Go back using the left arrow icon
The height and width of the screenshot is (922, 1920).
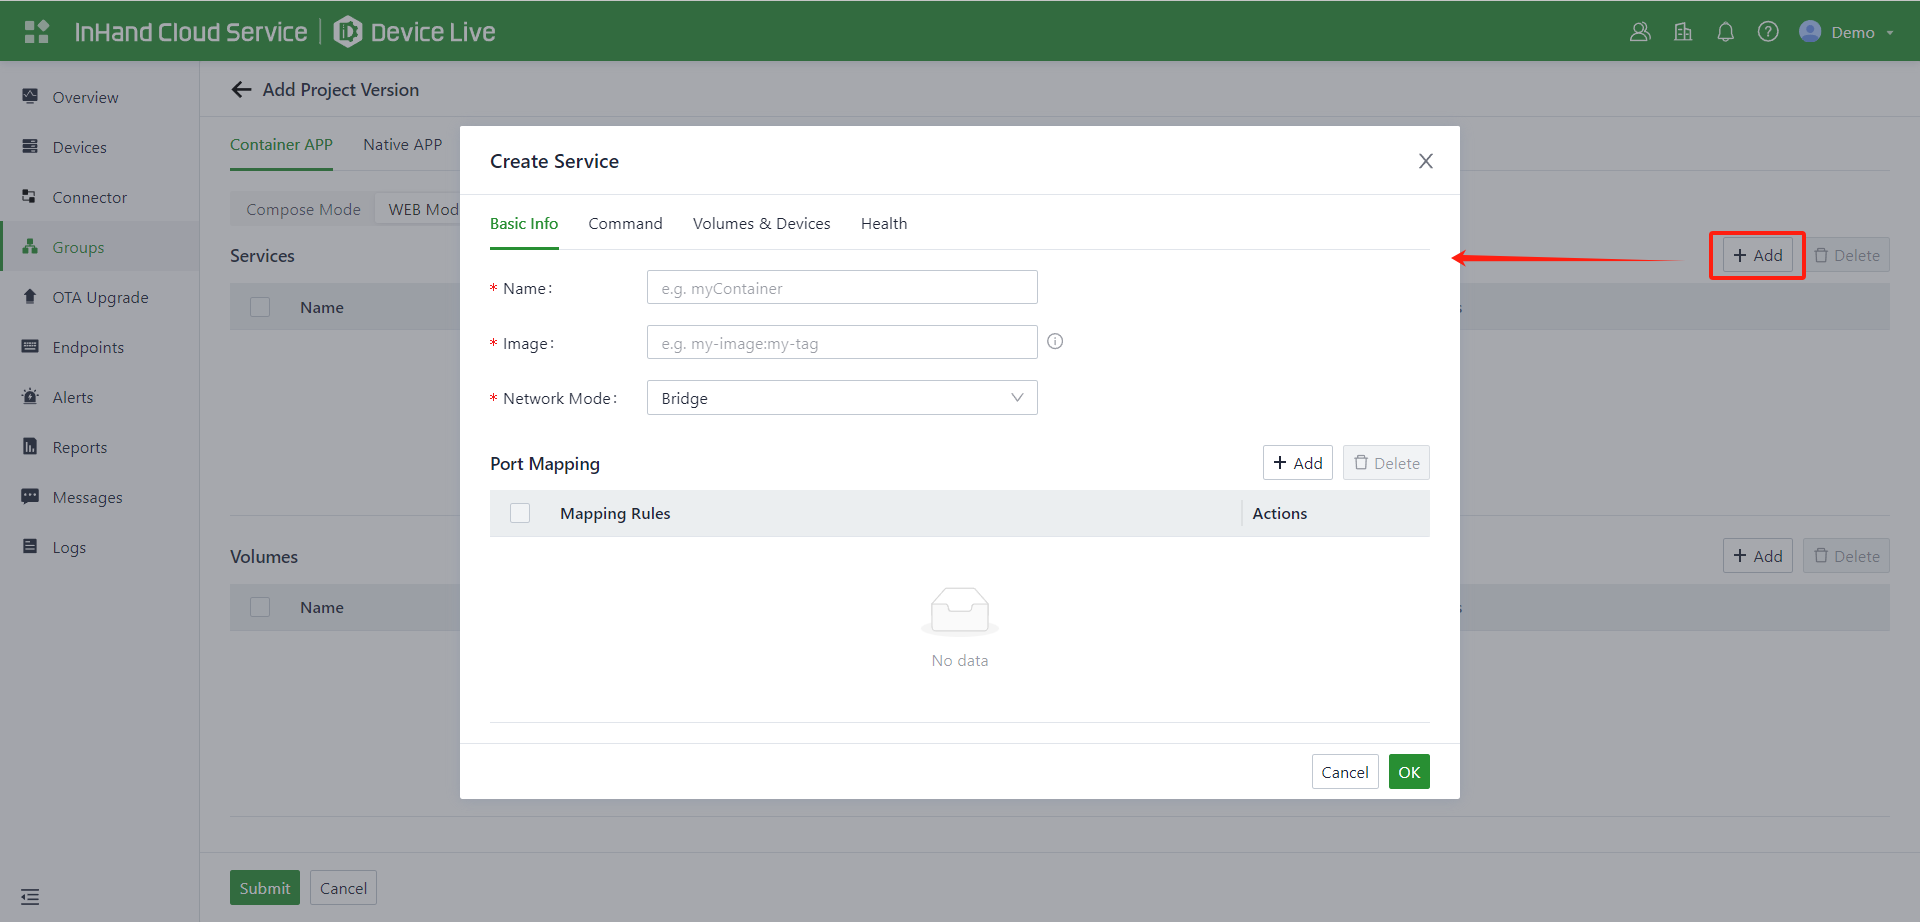[x=241, y=90]
